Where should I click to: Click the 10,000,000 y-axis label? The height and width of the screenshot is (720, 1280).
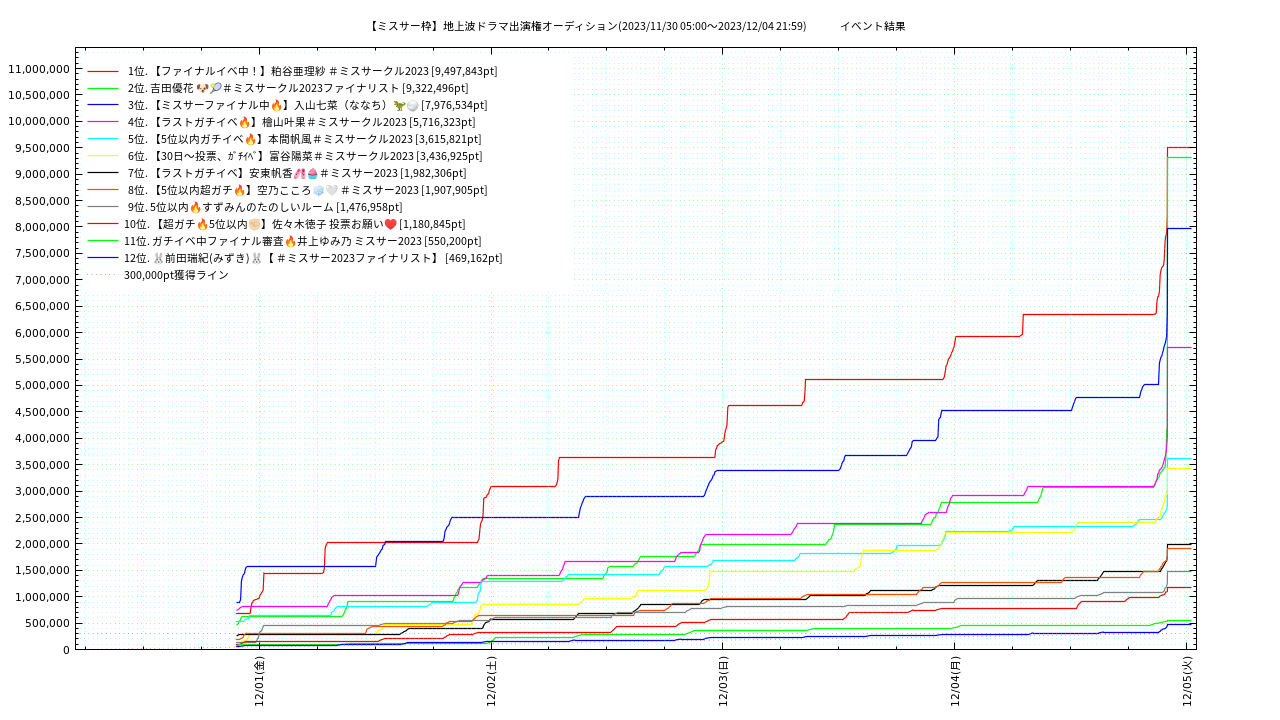pyautogui.click(x=38, y=121)
